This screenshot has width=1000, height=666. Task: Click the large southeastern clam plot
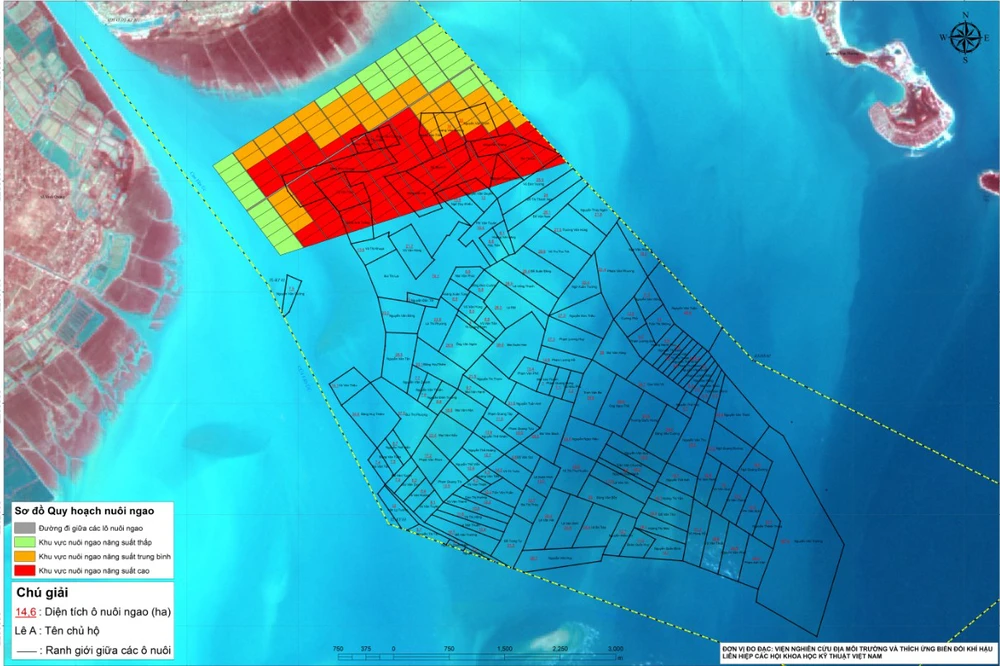pos(800,529)
